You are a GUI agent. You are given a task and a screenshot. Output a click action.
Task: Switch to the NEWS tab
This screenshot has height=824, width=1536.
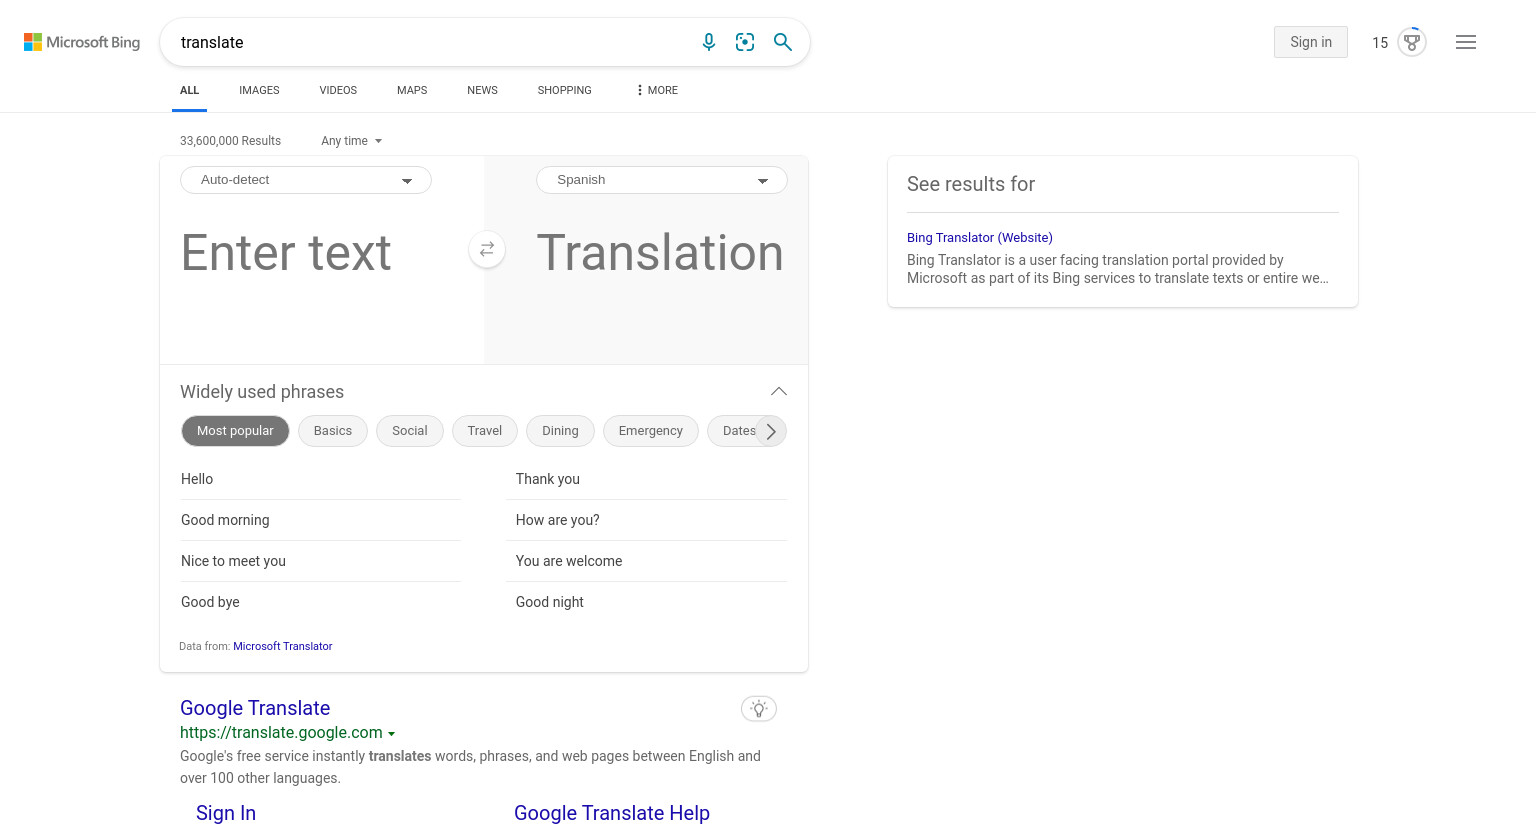point(482,90)
